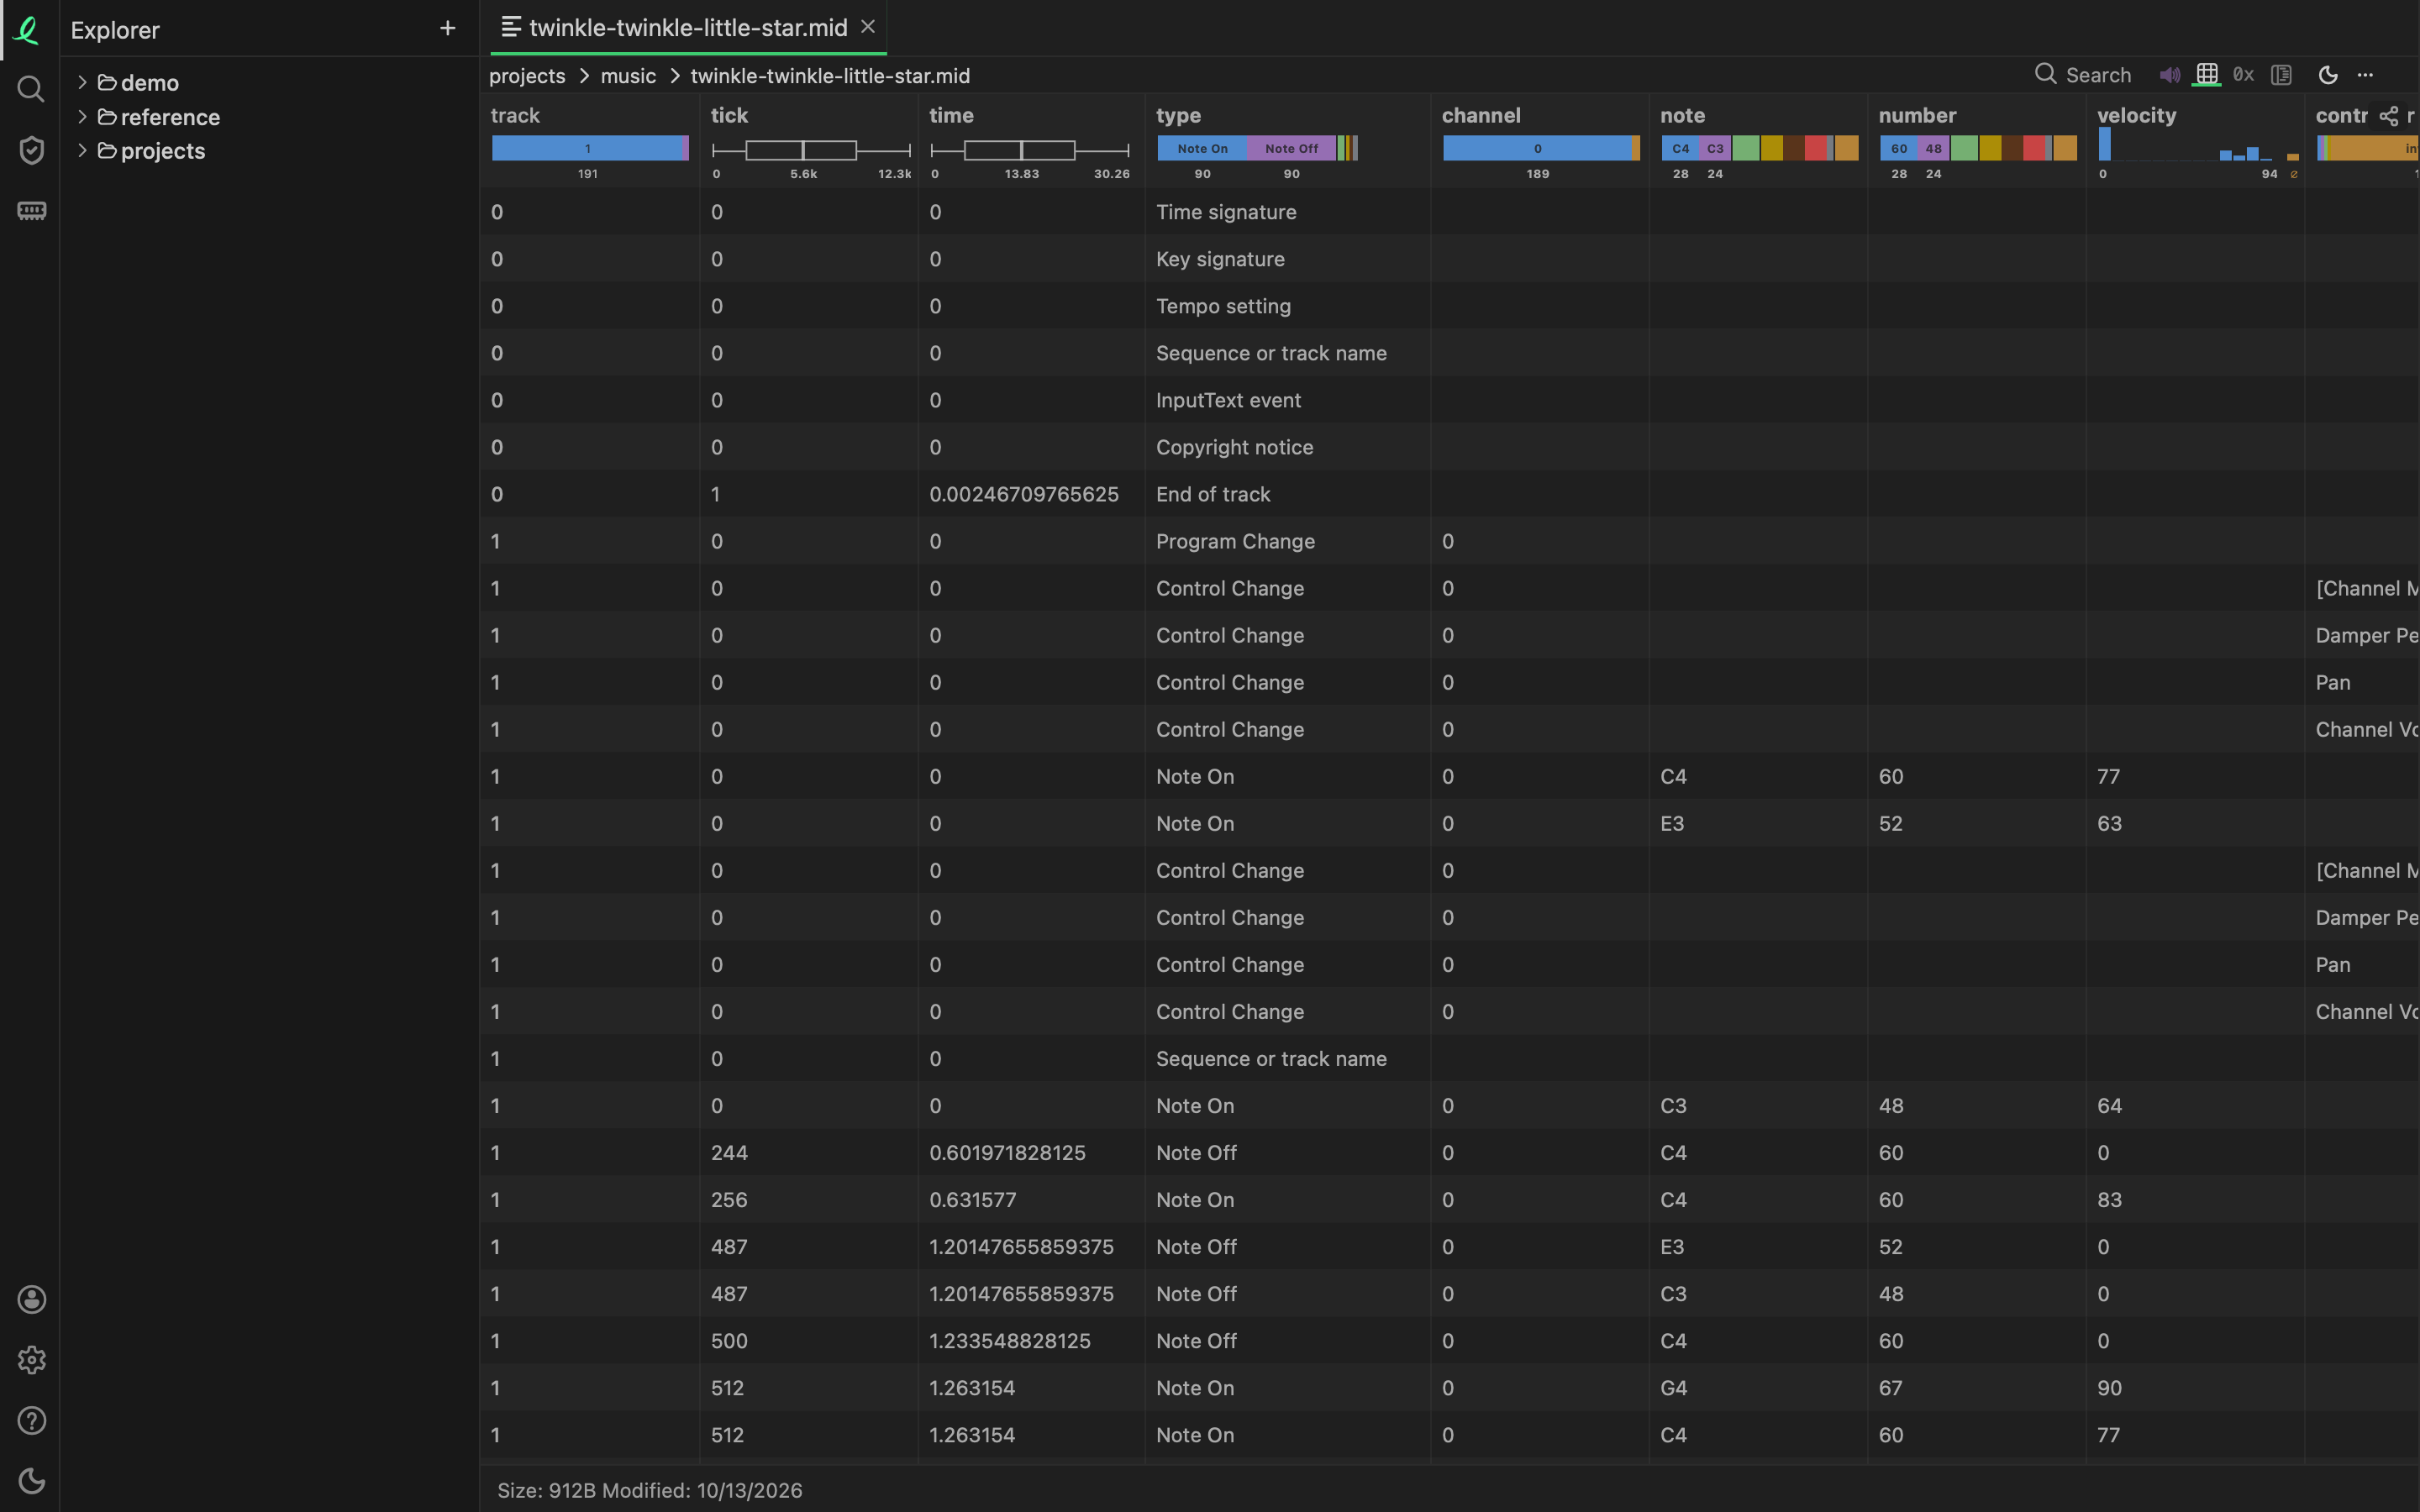Select C4 segment in note bar
2420x1512 pixels.
point(1680,148)
